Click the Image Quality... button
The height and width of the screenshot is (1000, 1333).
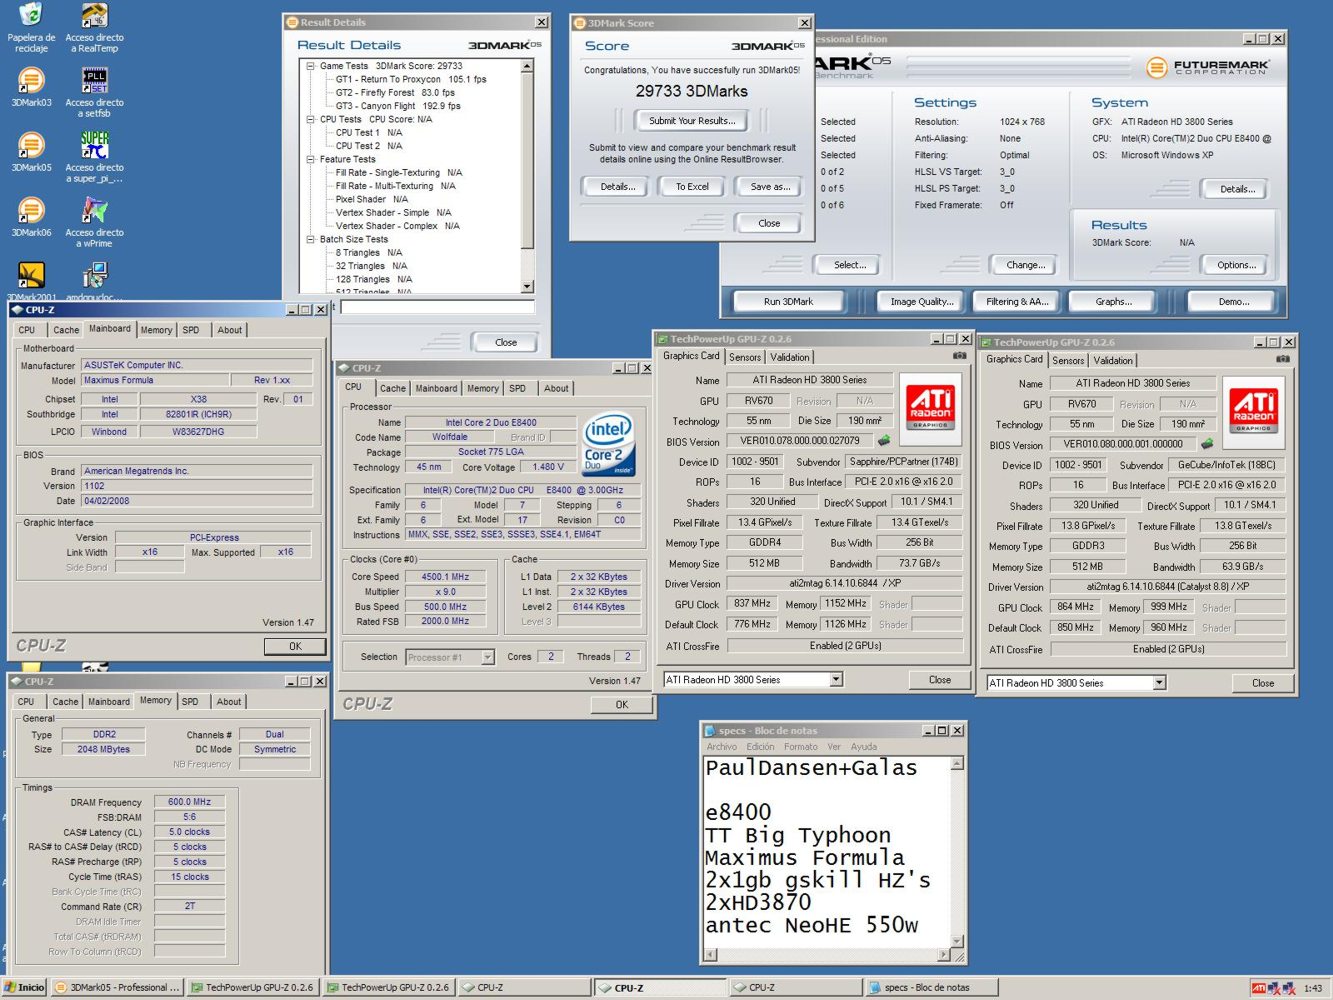[922, 301]
